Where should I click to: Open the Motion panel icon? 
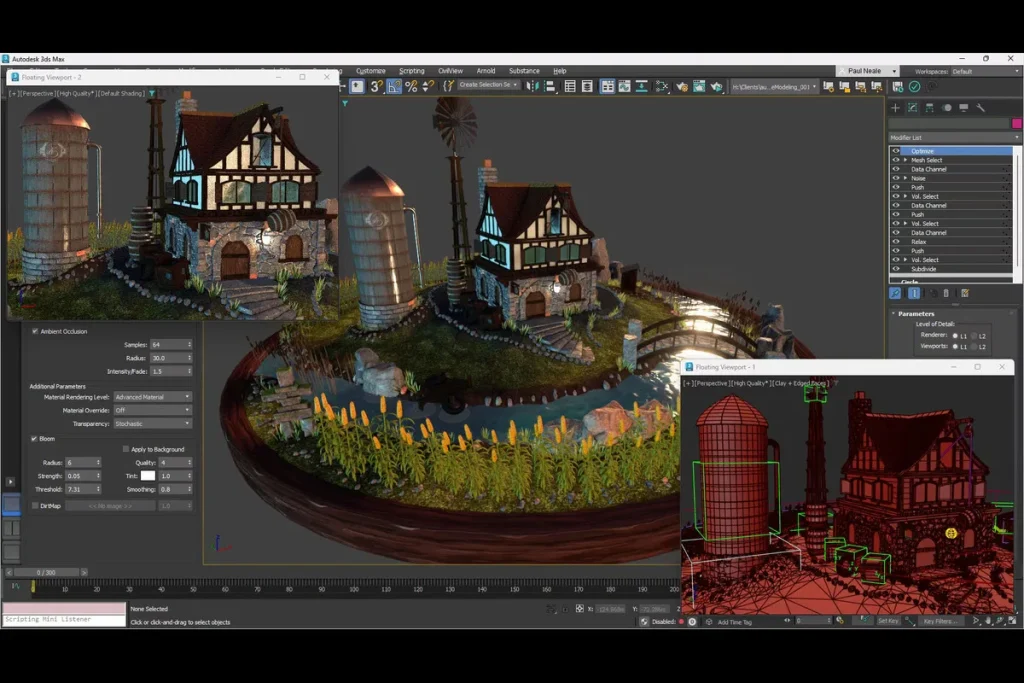click(x=946, y=108)
